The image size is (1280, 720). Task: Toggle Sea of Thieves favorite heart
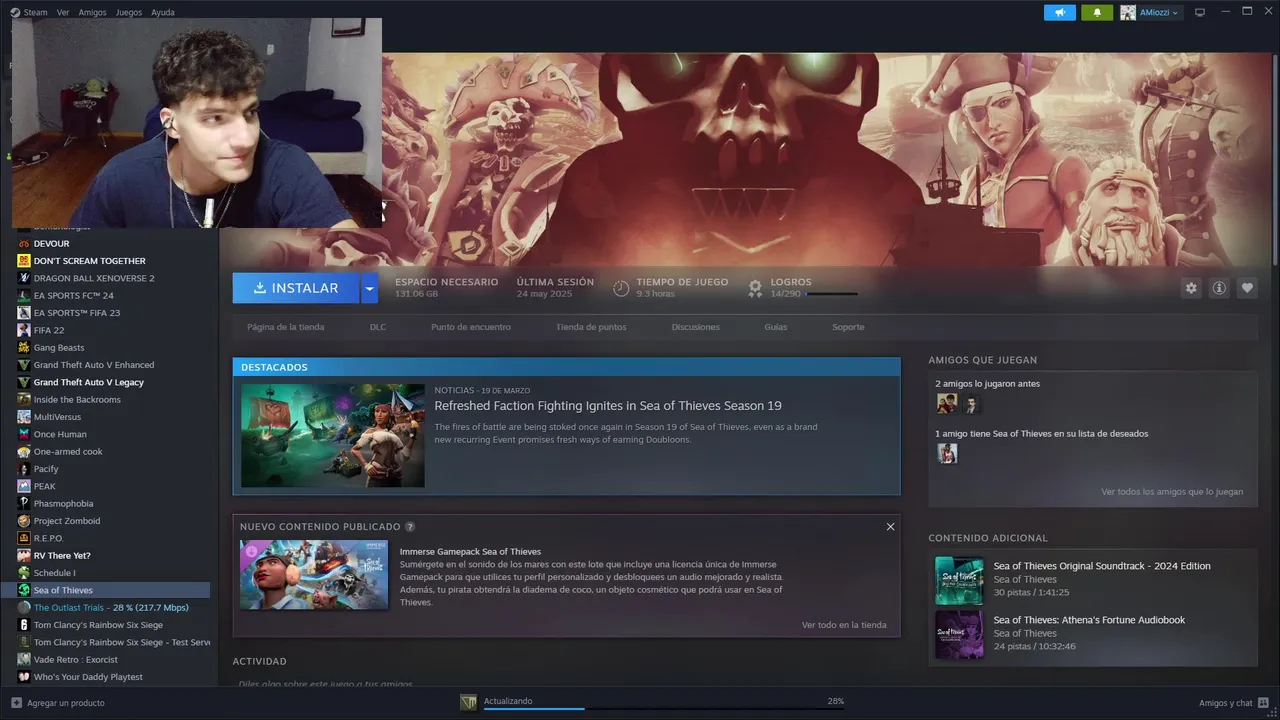pos(1247,288)
